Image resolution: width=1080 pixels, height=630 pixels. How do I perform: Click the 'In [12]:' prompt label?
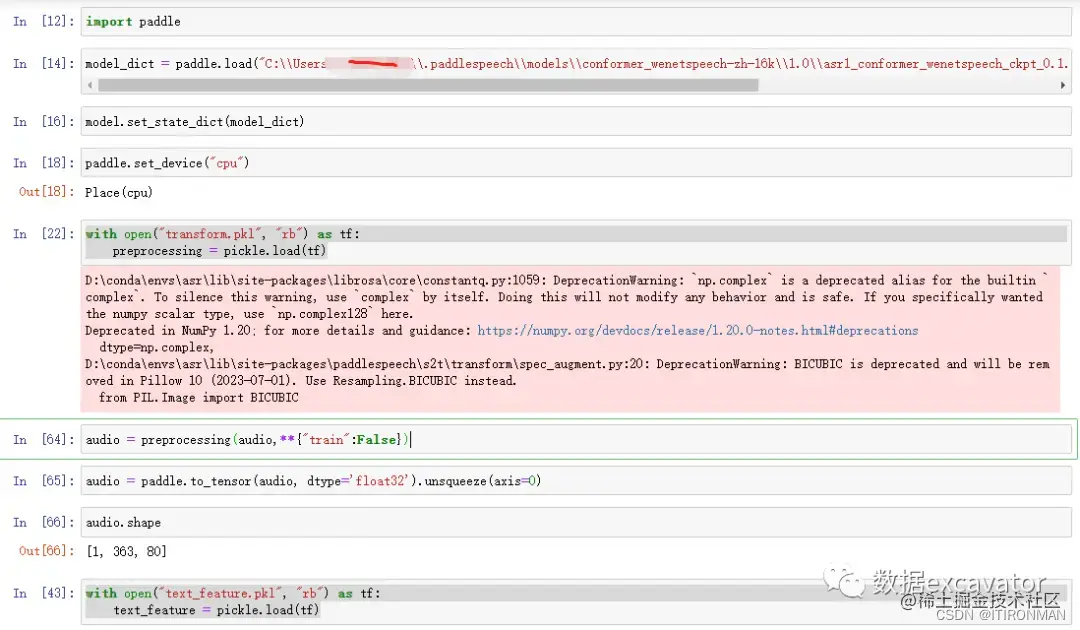click(43, 21)
